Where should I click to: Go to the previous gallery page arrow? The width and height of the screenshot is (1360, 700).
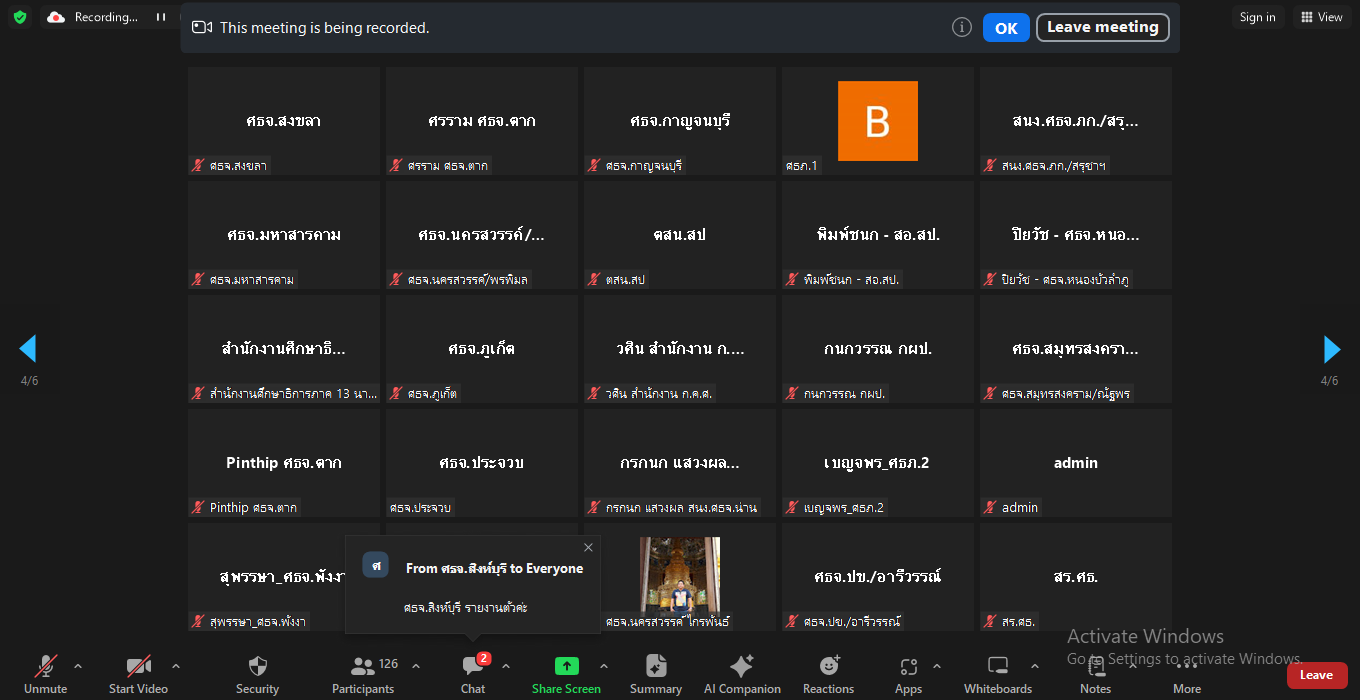pyautogui.click(x=28, y=349)
